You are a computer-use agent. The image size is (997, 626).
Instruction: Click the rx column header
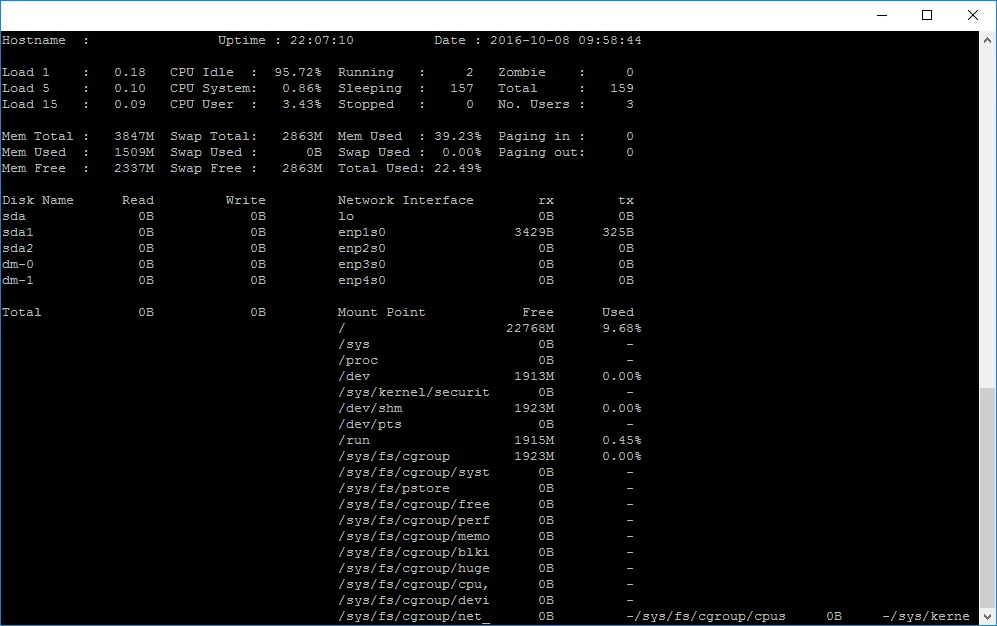(x=546, y=200)
